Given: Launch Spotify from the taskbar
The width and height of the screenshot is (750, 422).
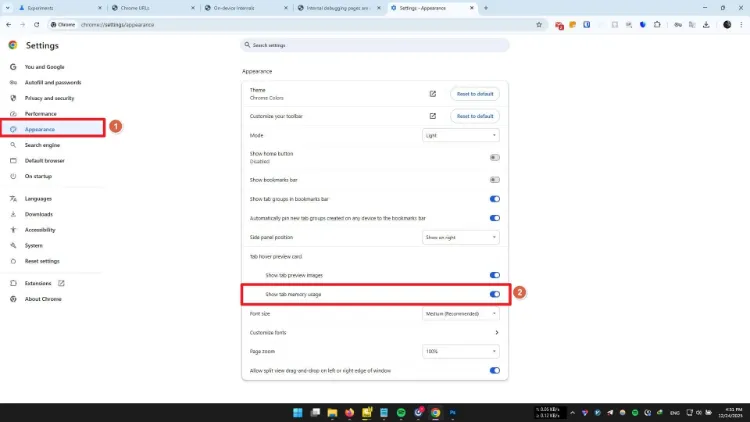Looking at the screenshot, I should pyautogui.click(x=401, y=412).
